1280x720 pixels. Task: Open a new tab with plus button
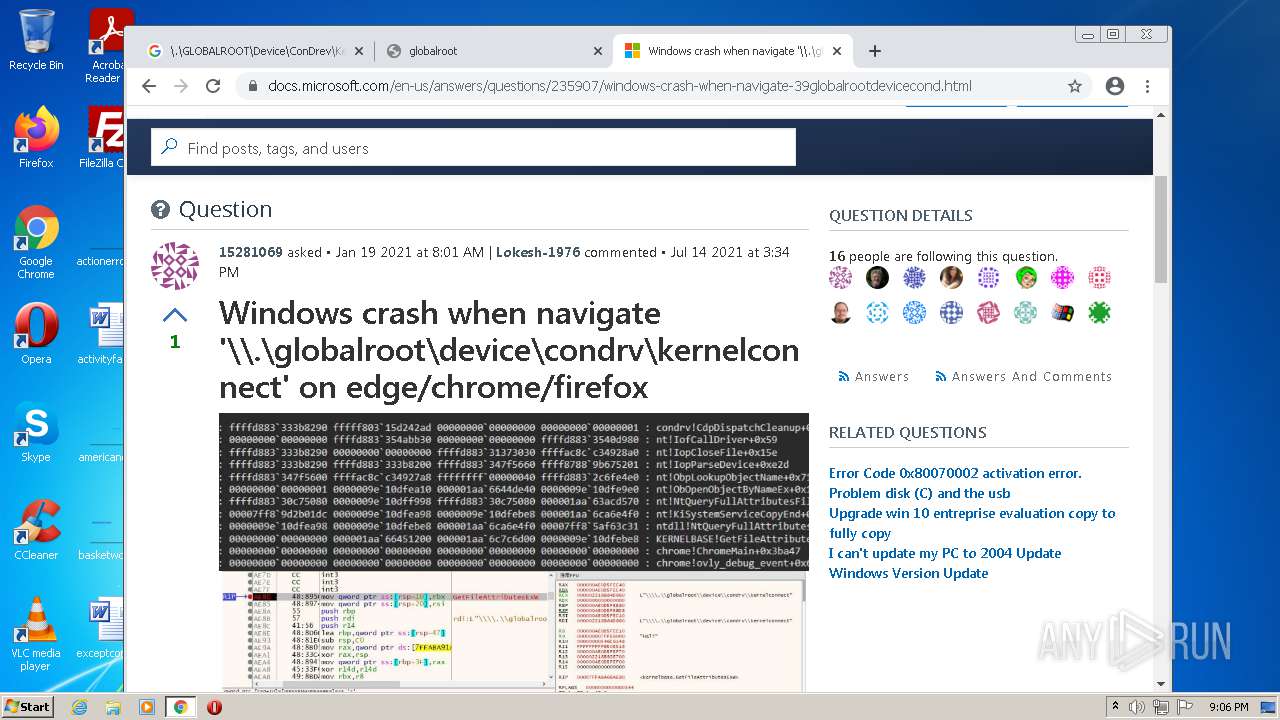coord(875,51)
